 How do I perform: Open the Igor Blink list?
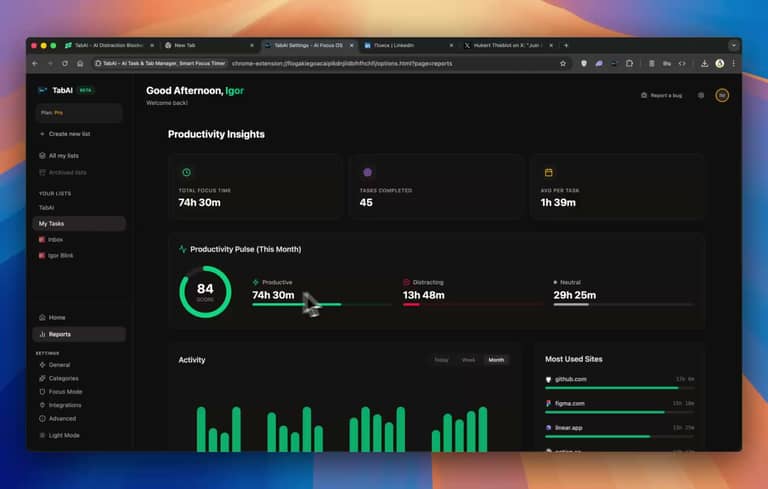tap(56, 256)
